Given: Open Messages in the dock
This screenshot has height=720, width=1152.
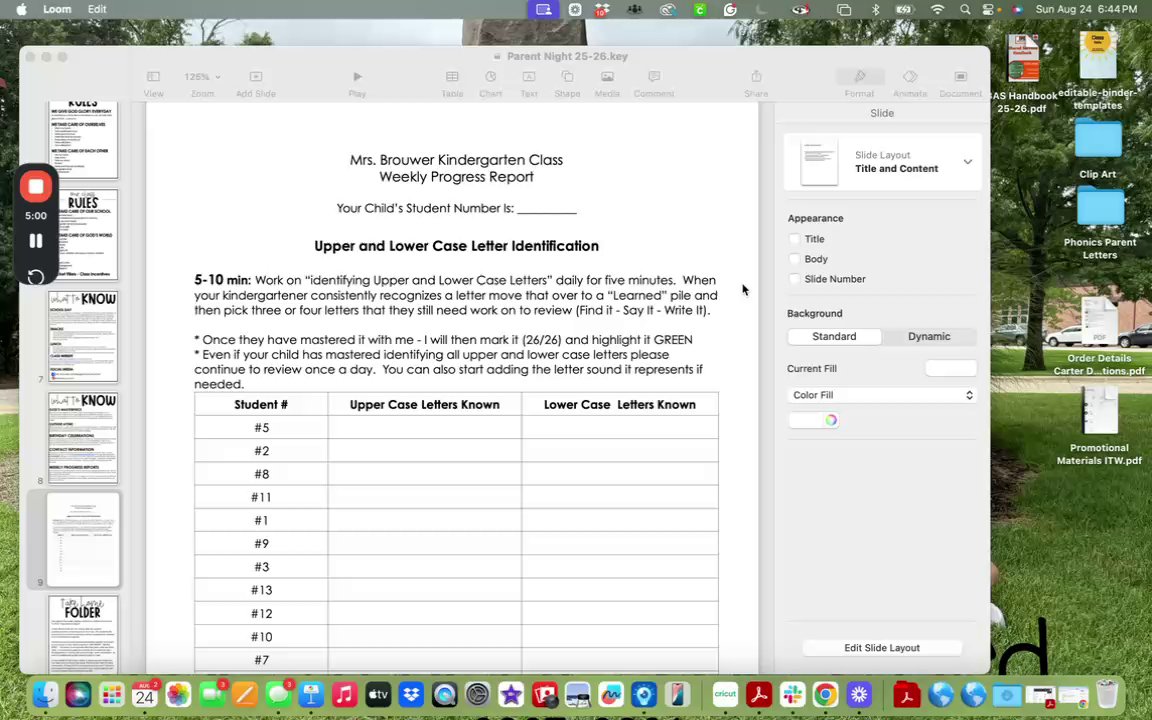Looking at the screenshot, I should coord(278,694).
